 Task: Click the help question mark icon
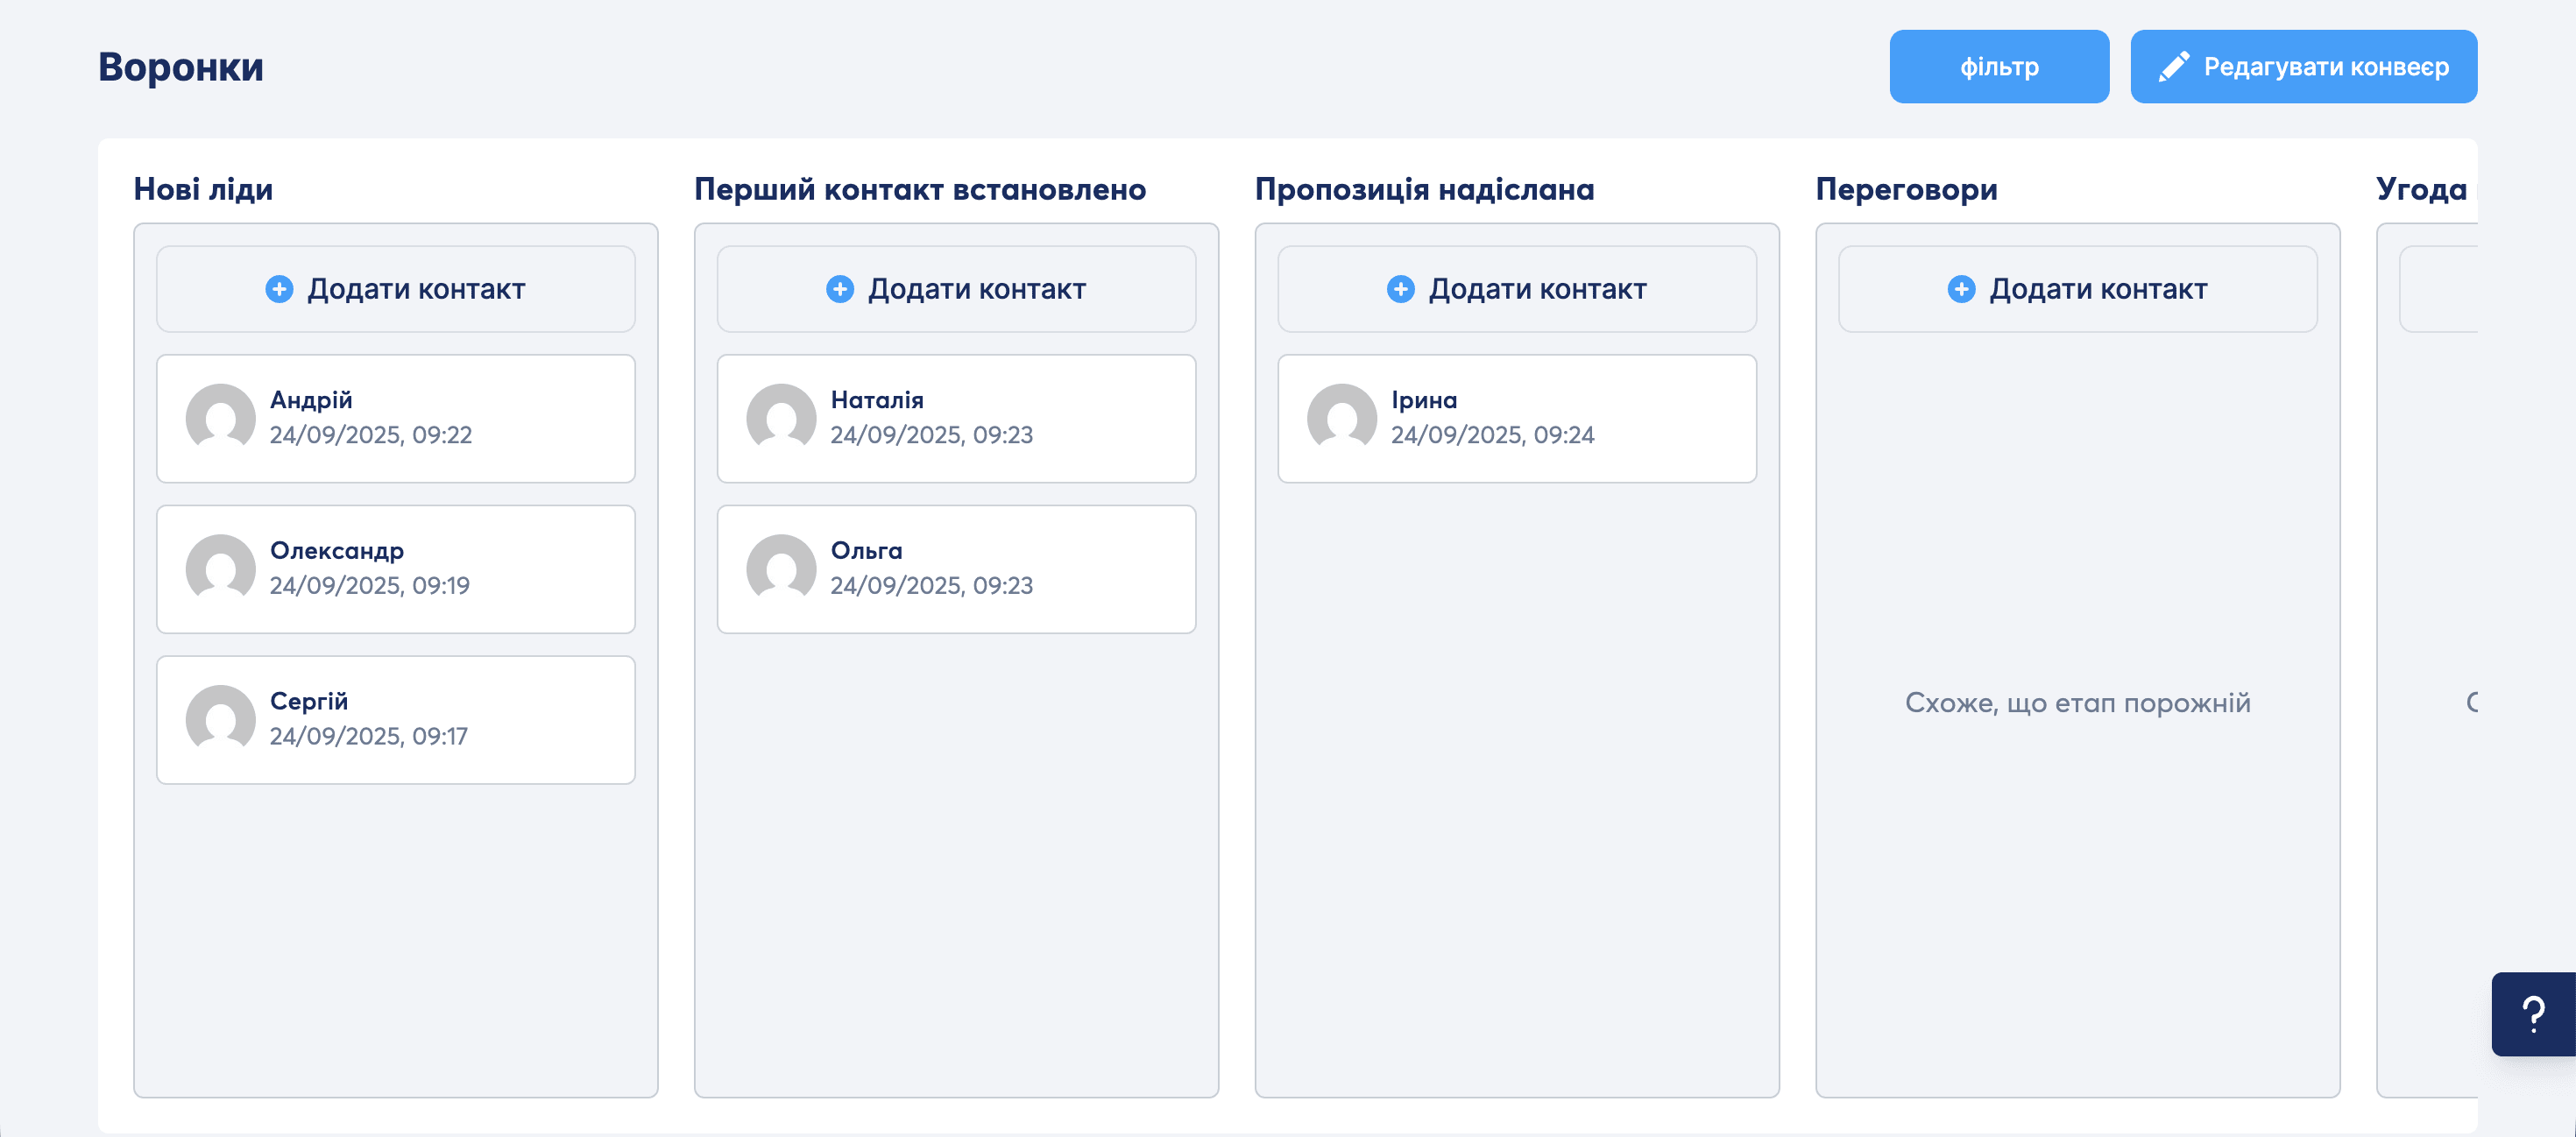[x=2532, y=1014]
